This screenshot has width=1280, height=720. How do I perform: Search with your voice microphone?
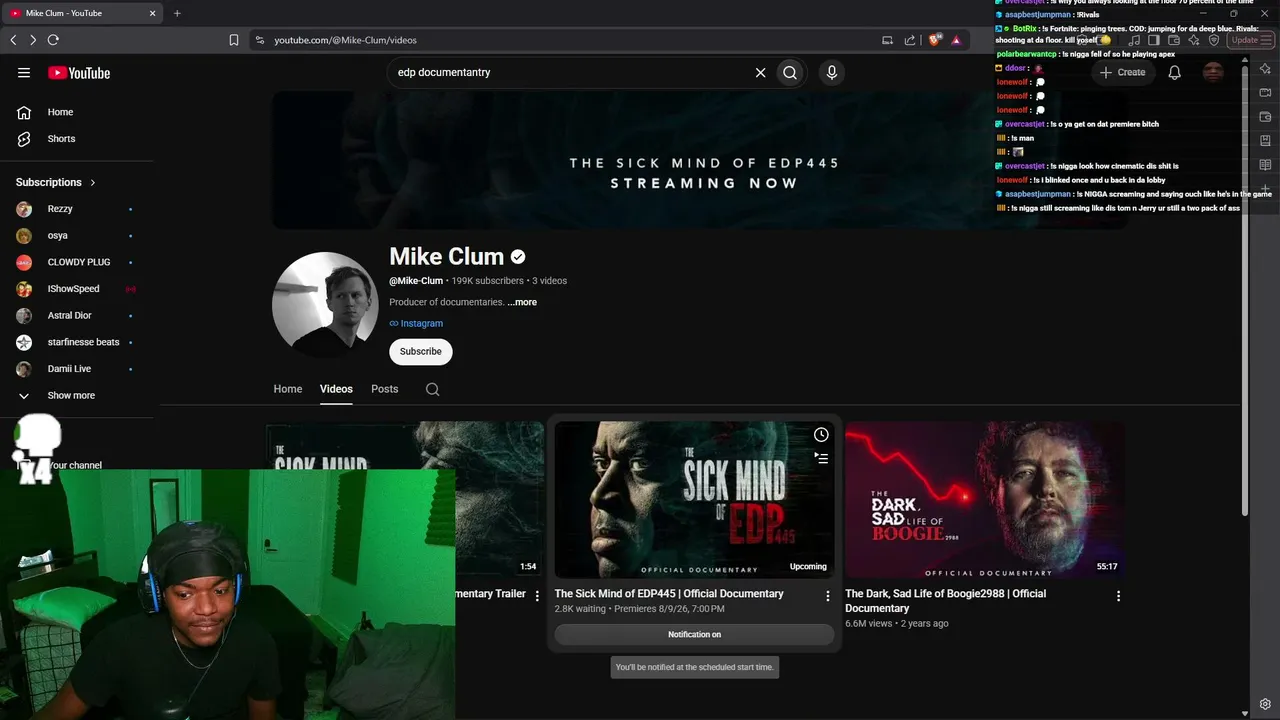831,72
